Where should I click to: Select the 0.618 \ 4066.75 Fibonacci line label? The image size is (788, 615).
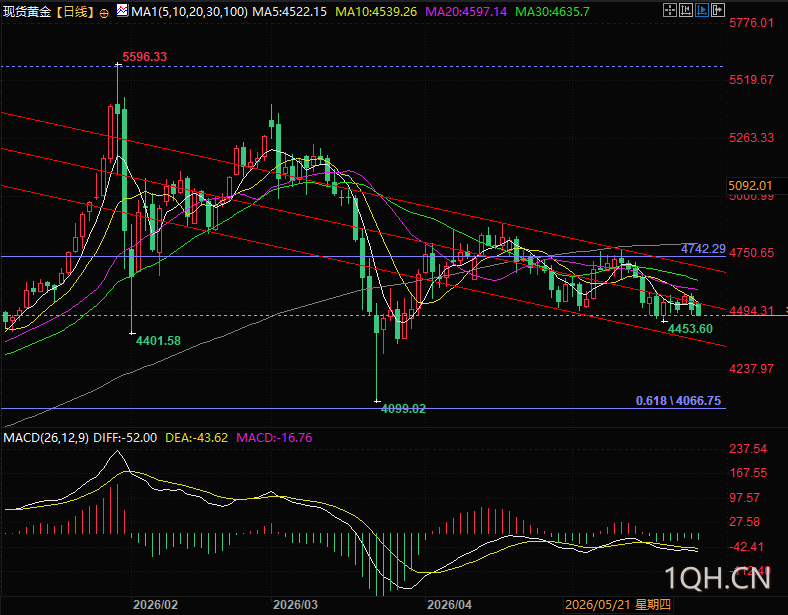678,400
